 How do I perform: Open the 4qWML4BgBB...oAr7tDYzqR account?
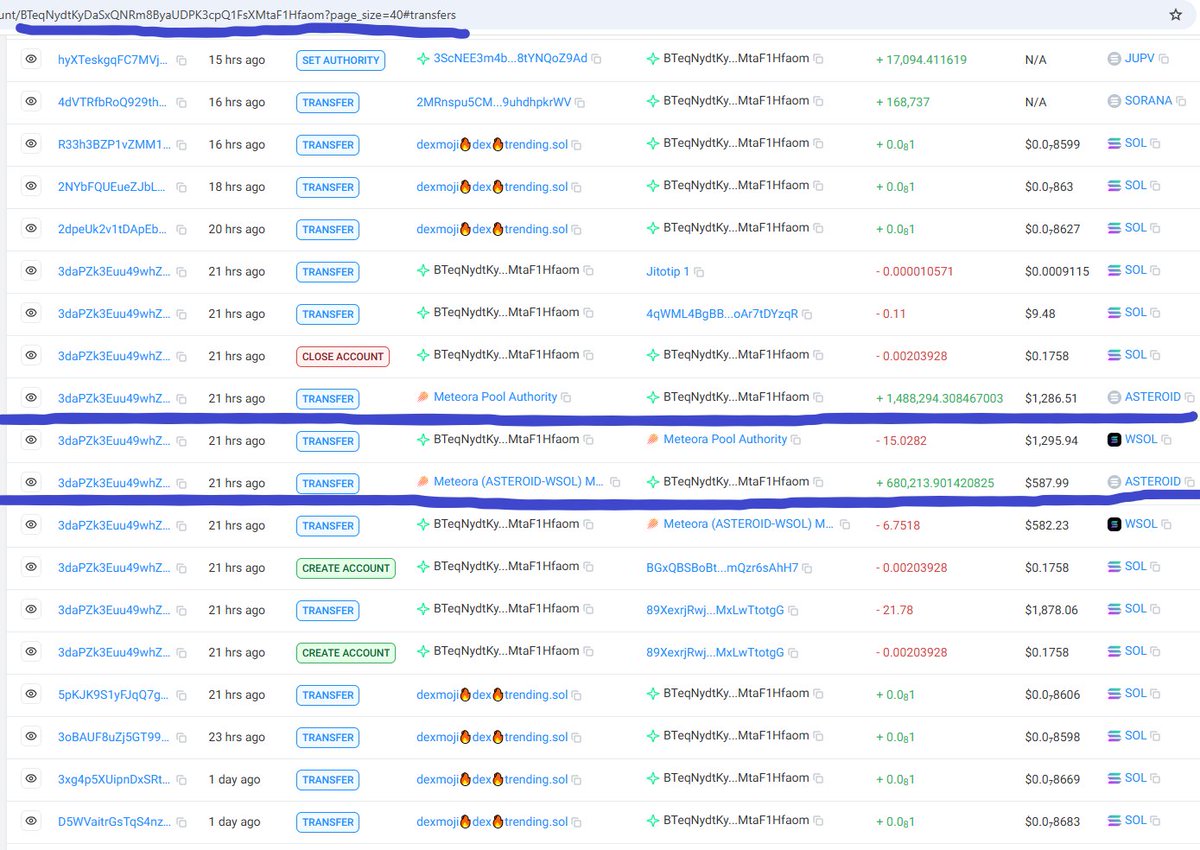point(722,313)
